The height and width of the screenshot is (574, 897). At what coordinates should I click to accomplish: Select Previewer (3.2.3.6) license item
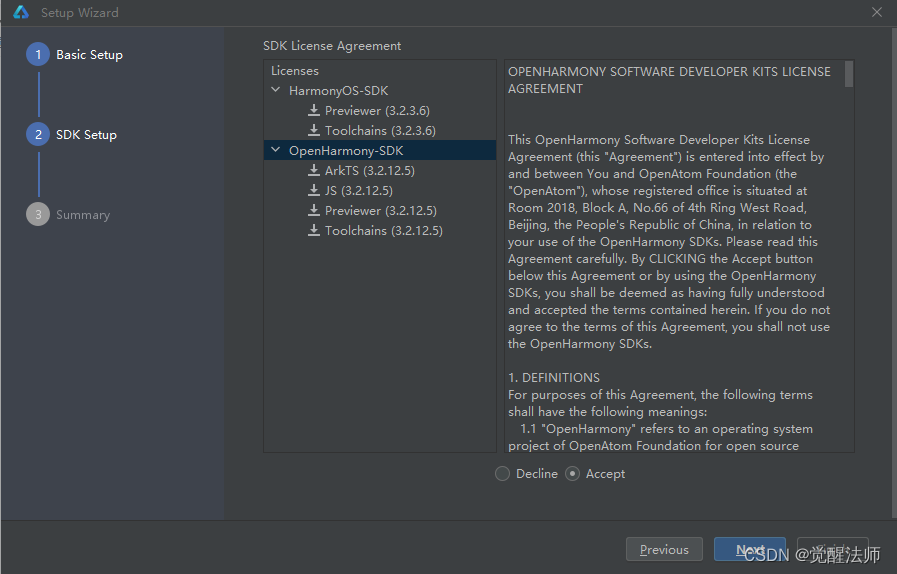pos(377,110)
